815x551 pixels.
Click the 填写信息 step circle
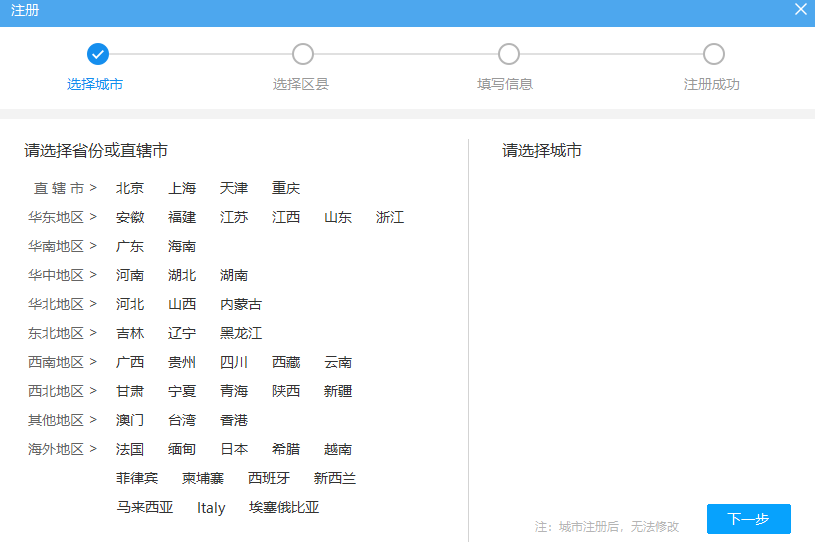click(x=508, y=54)
